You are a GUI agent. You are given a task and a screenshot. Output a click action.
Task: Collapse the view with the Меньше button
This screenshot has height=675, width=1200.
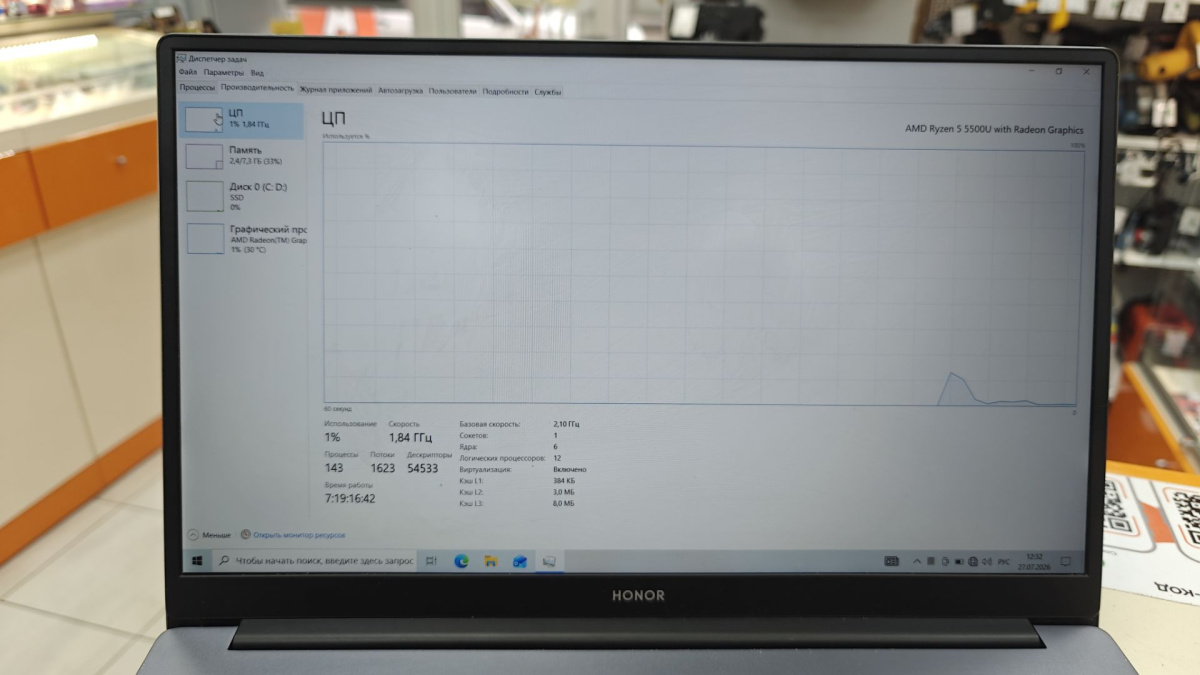(x=209, y=535)
